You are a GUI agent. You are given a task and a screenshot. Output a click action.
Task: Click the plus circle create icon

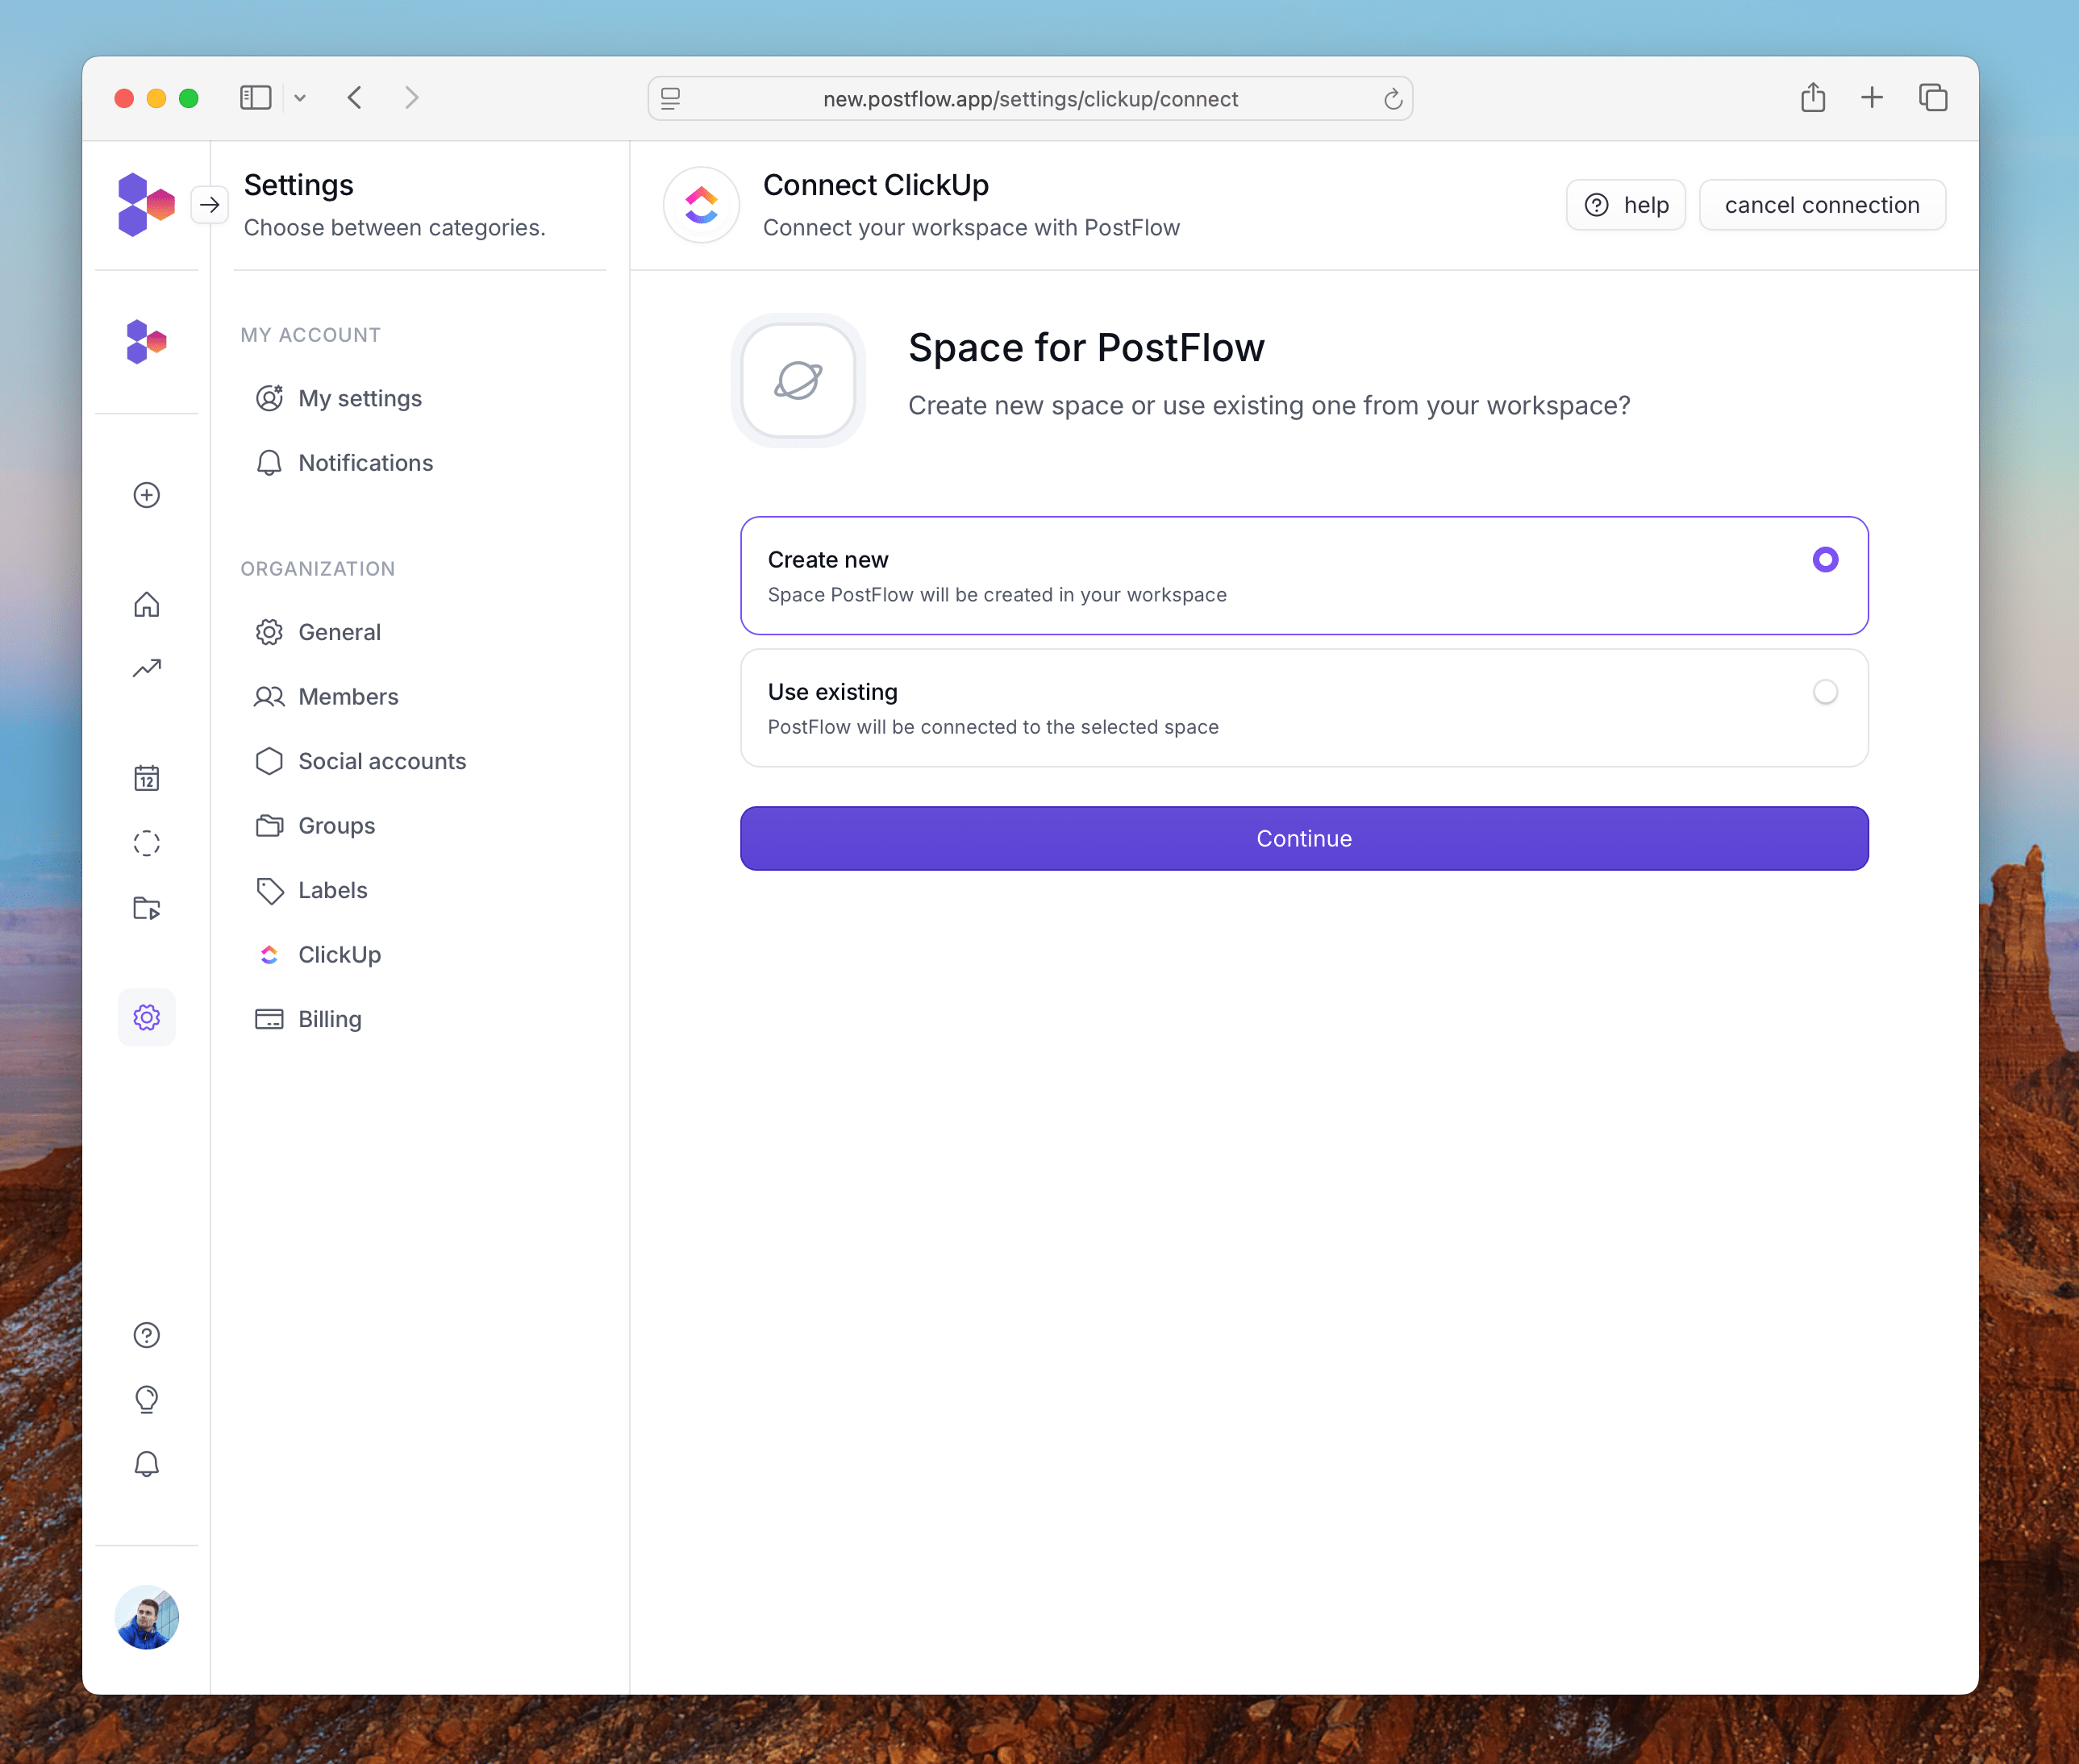(147, 495)
